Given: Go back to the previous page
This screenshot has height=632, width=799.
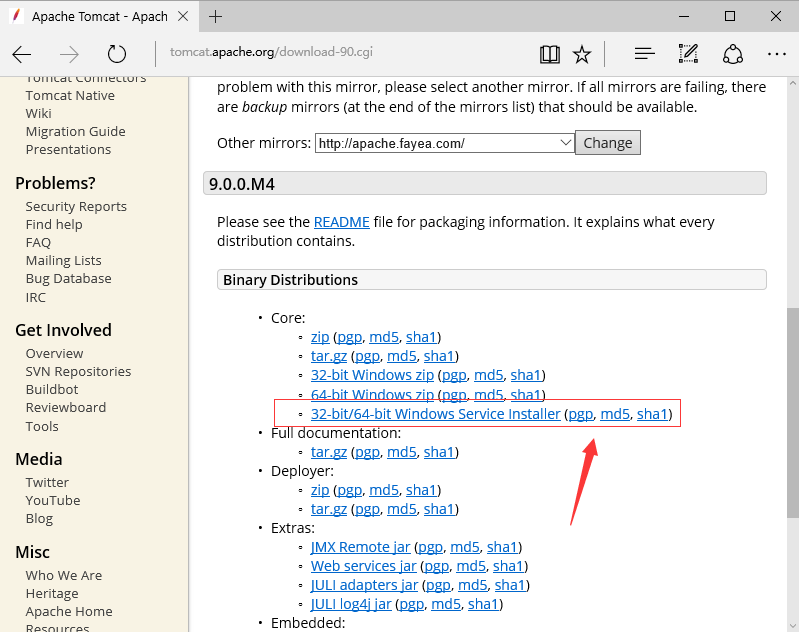Looking at the screenshot, I should (x=21, y=54).
